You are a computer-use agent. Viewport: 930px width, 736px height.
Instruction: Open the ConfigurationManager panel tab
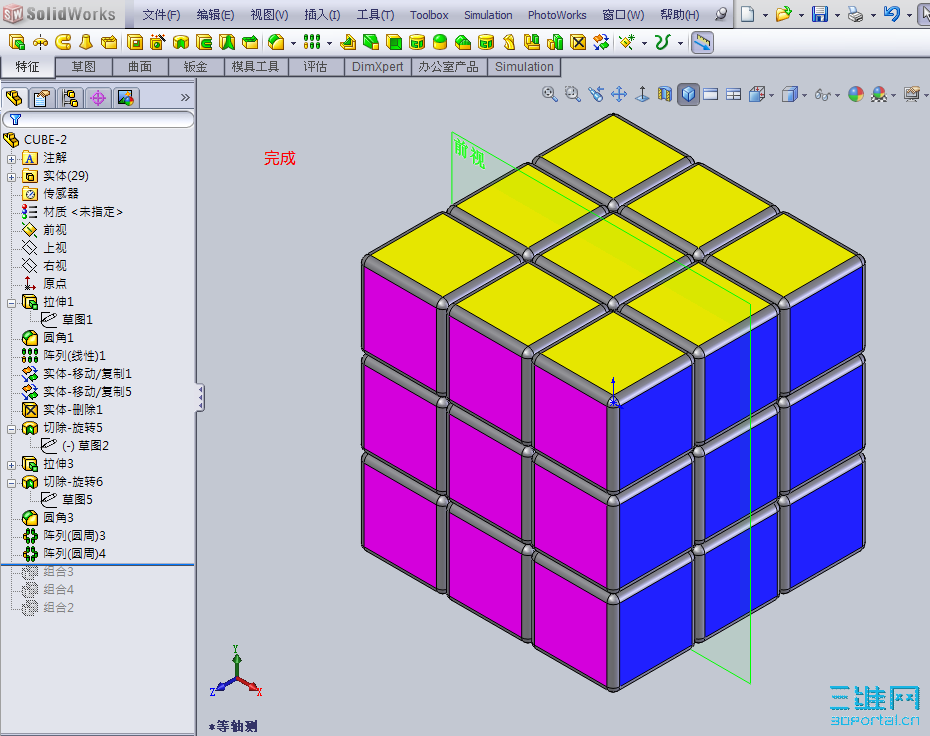[x=70, y=98]
